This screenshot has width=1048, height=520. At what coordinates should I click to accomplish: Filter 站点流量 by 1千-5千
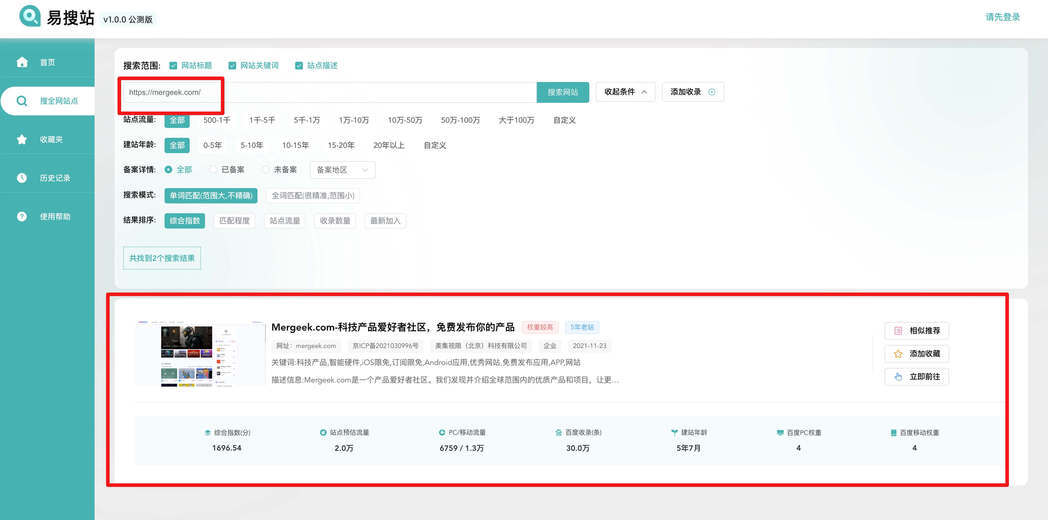[x=262, y=120]
